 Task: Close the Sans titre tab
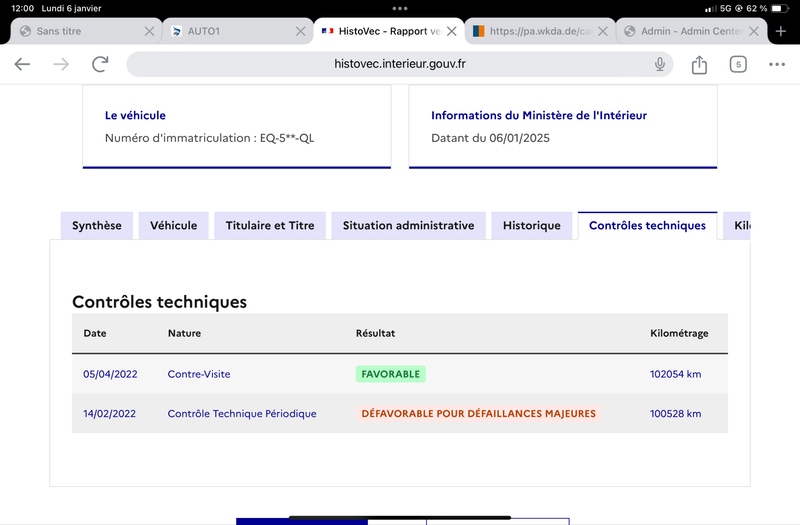tap(149, 31)
